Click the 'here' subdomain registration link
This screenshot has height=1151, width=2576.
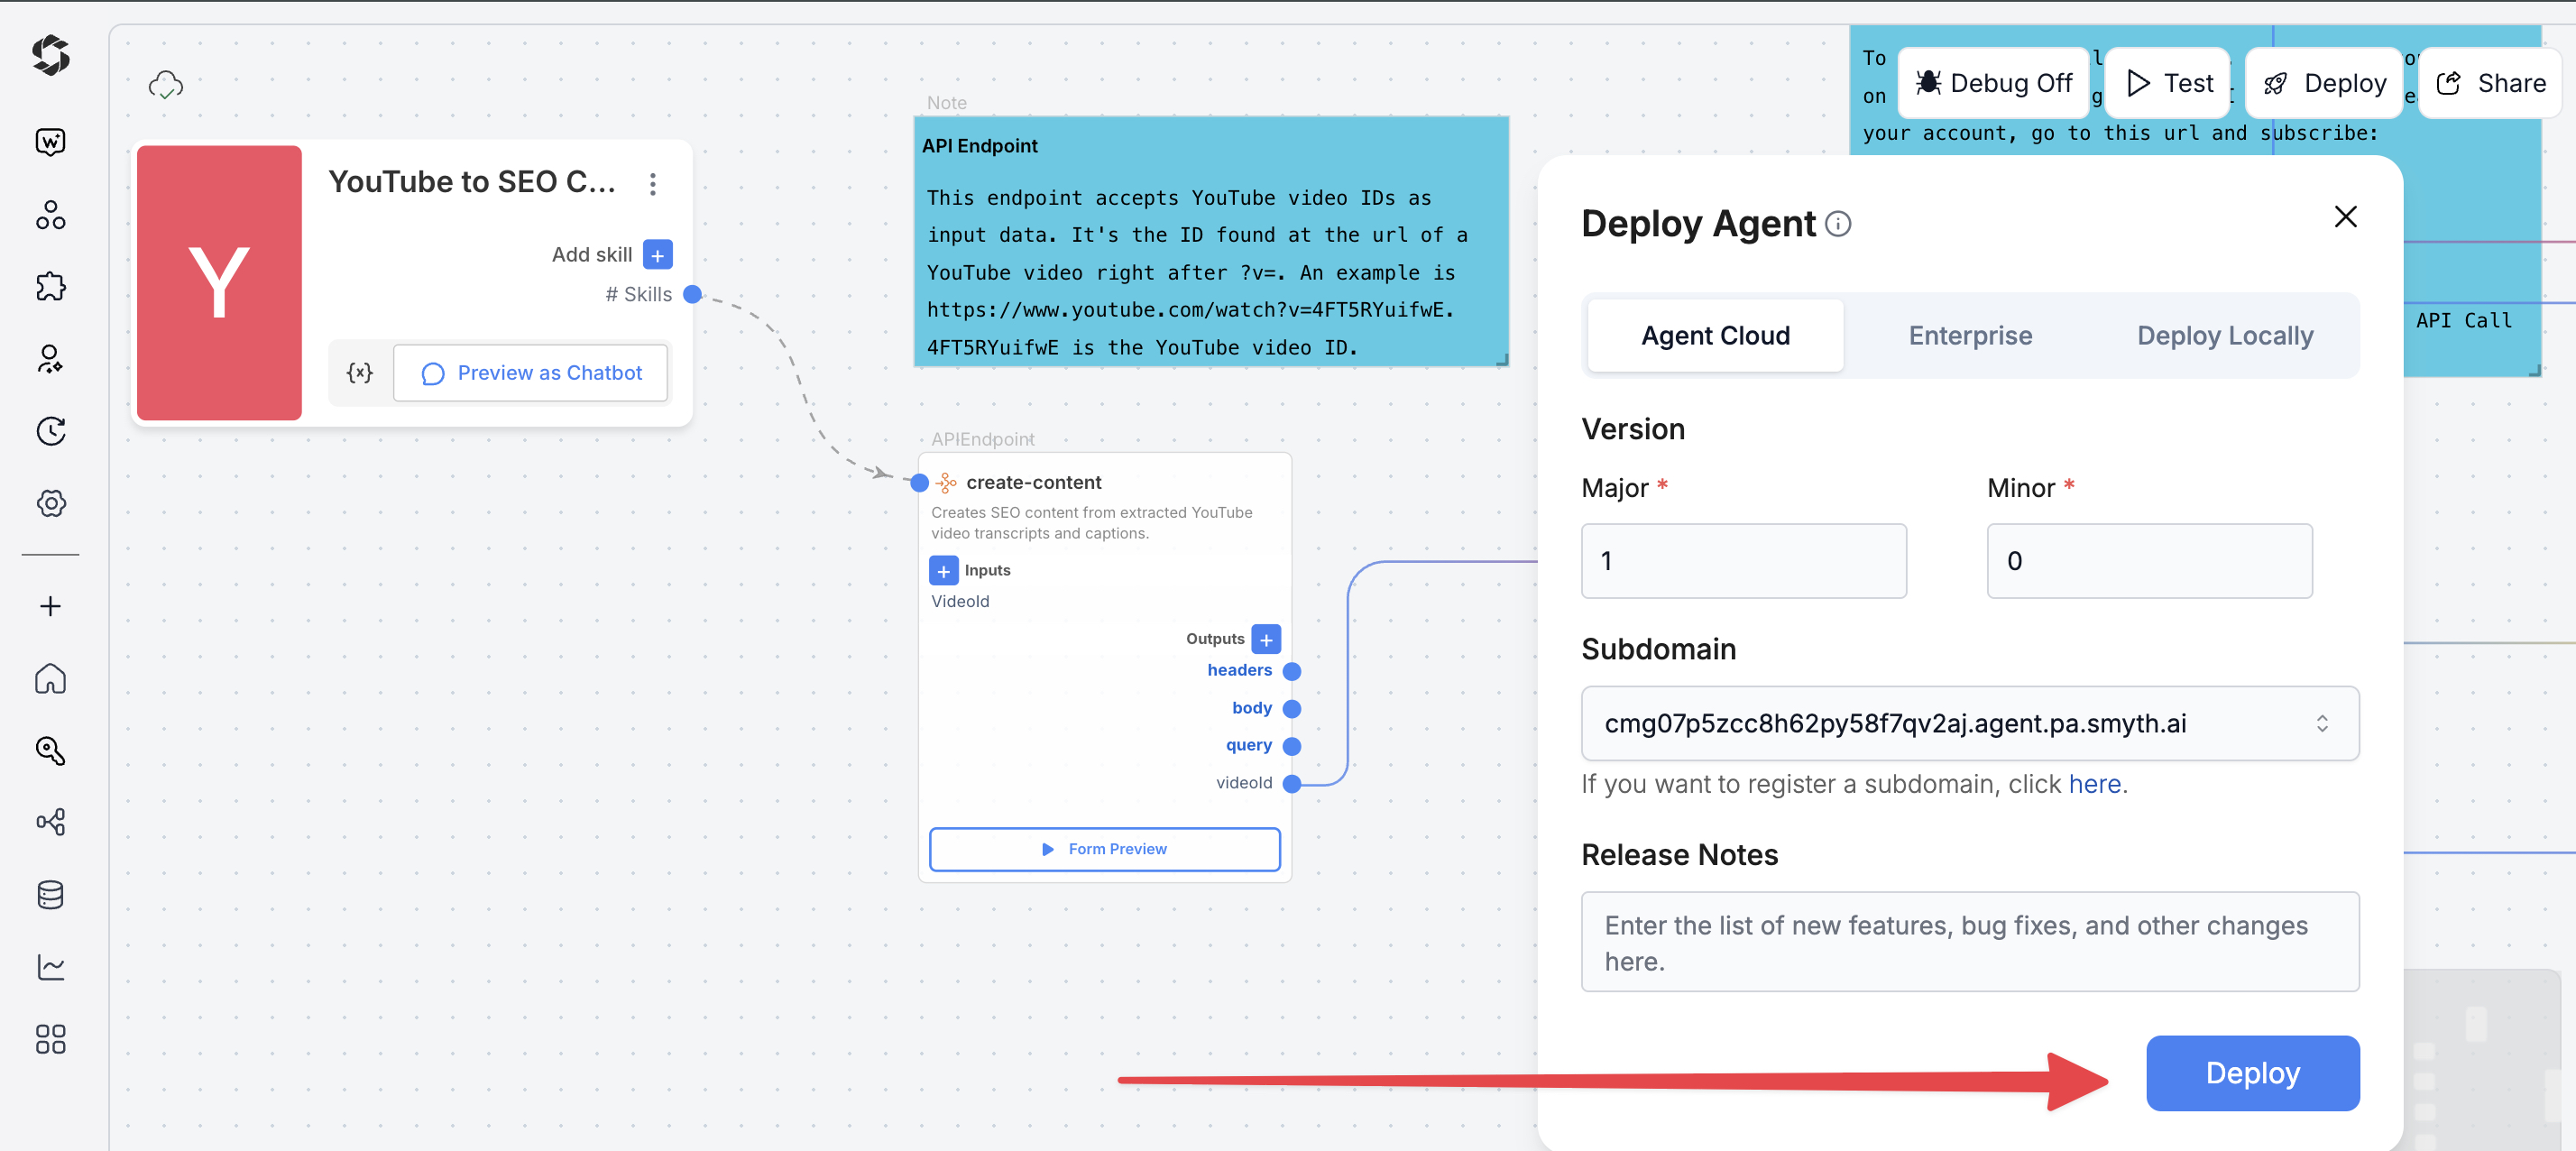[x=2094, y=784]
